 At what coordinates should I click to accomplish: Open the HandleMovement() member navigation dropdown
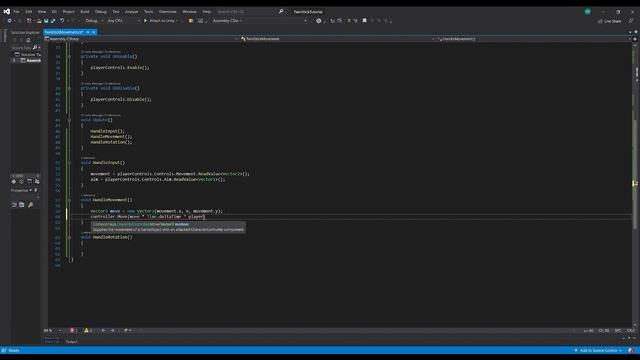533,39
